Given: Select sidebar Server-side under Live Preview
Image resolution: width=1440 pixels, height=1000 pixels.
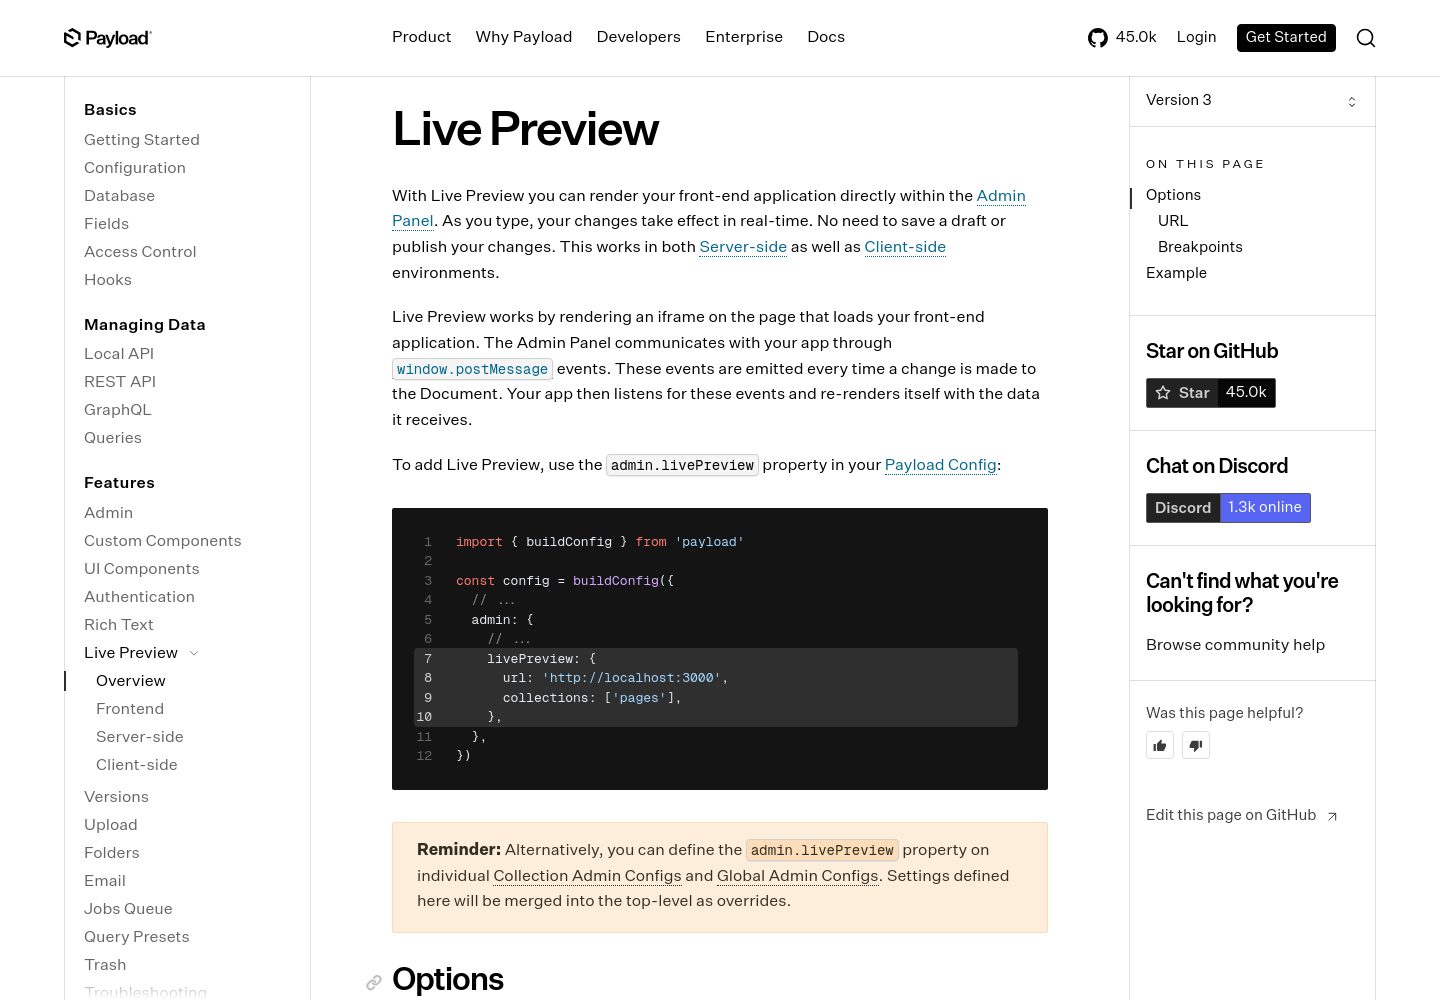Looking at the screenshot, I should pyautogui.click(x=140, y=737).
